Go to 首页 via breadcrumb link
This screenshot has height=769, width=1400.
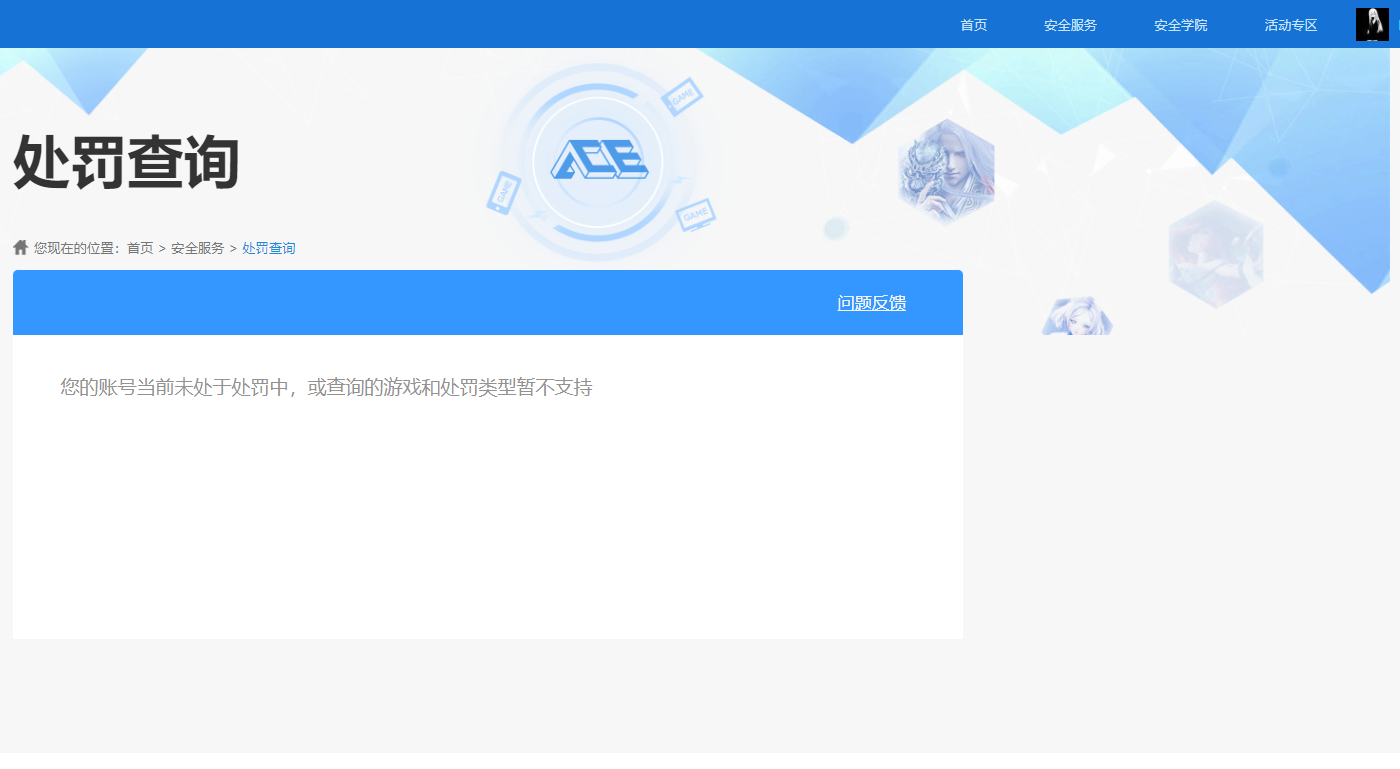tap(140, 248)
